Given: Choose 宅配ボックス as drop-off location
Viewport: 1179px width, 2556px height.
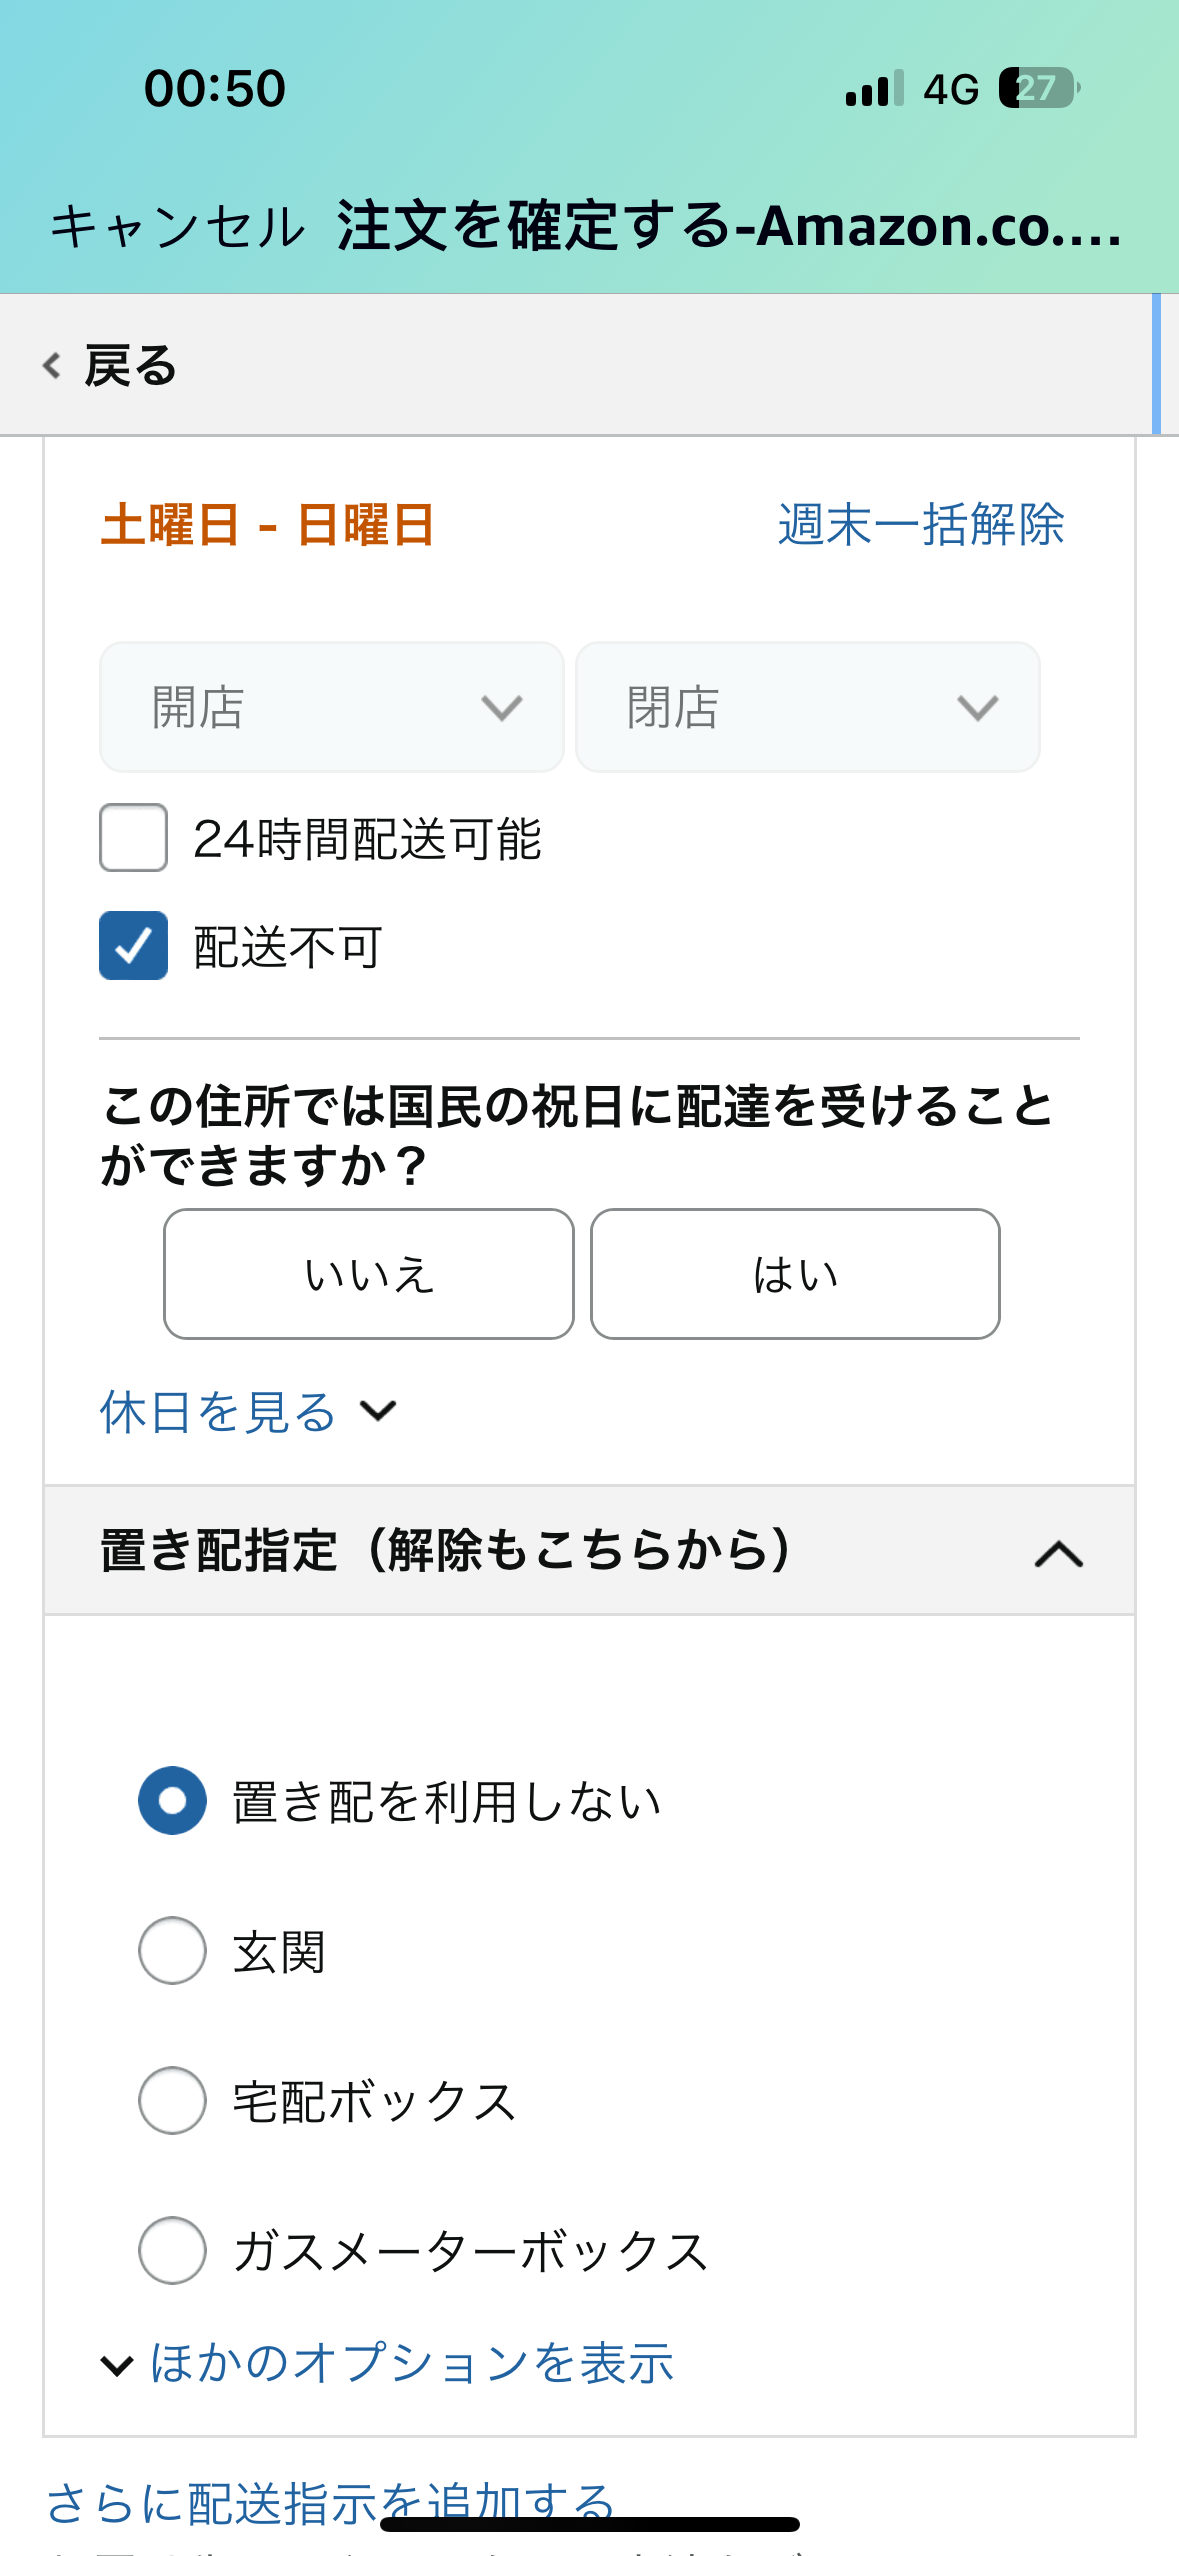Looking at the screenshot, I should tap(172, 2100).
